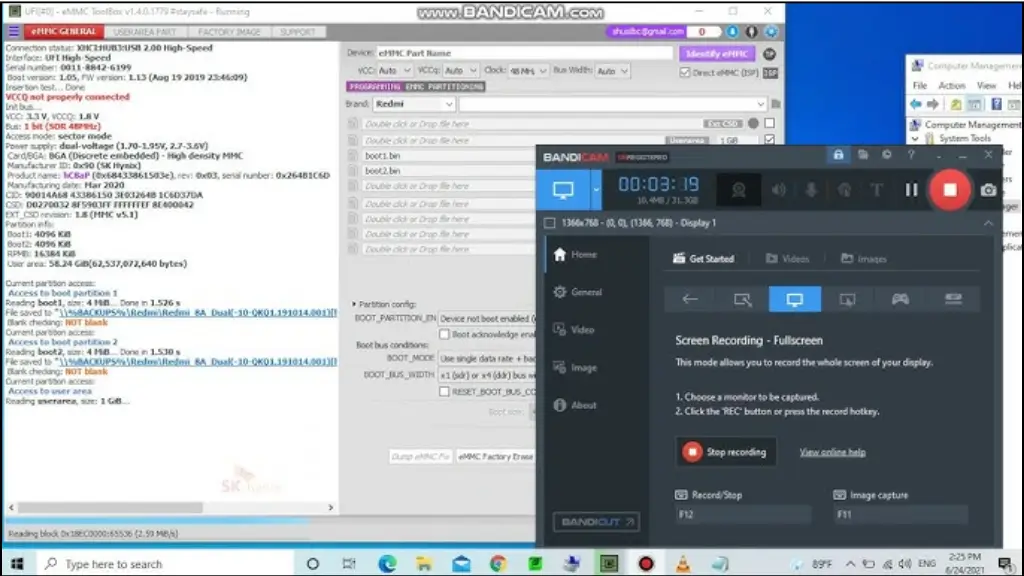Open the Bandicam scheduler clock icon

pos(886,155)
